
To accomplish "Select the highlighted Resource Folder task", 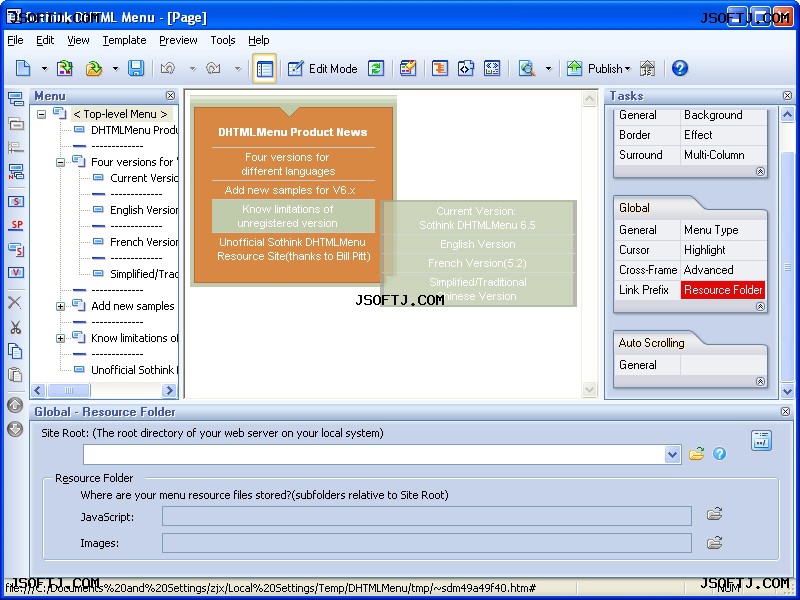I will pos(723,290).
